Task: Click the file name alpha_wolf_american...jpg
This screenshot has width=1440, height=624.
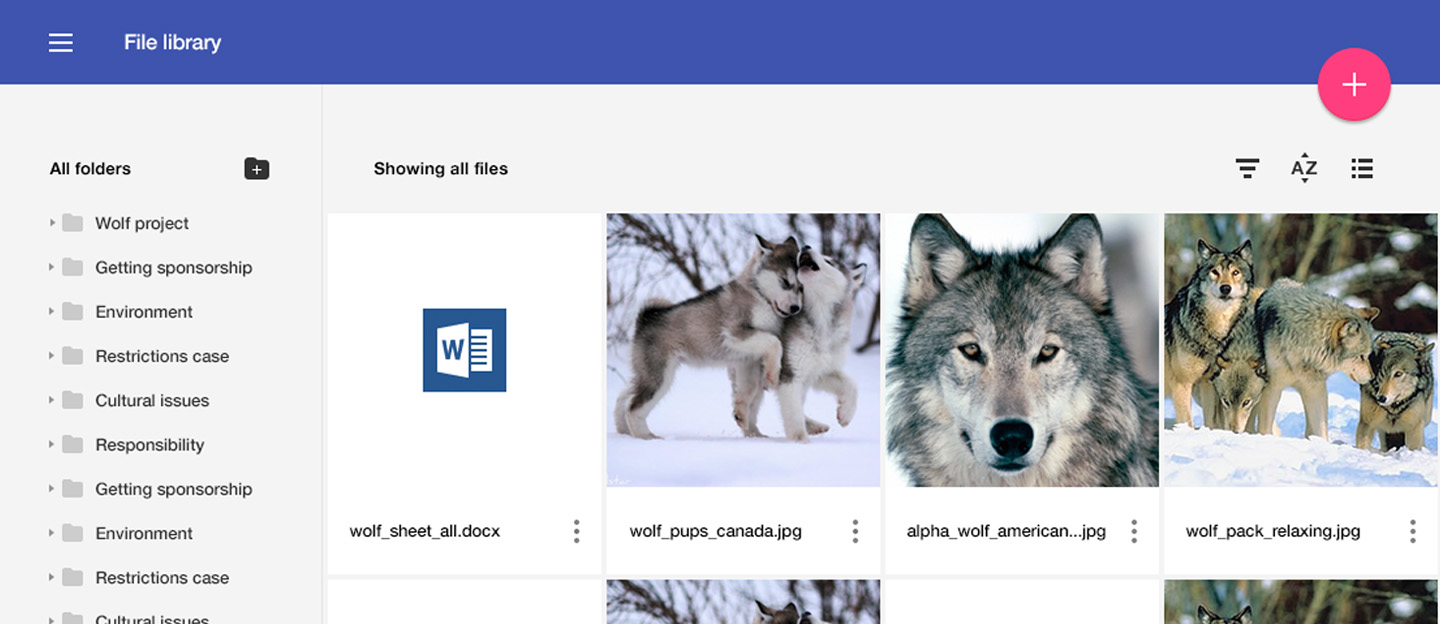Action: tap(1006, 531)
